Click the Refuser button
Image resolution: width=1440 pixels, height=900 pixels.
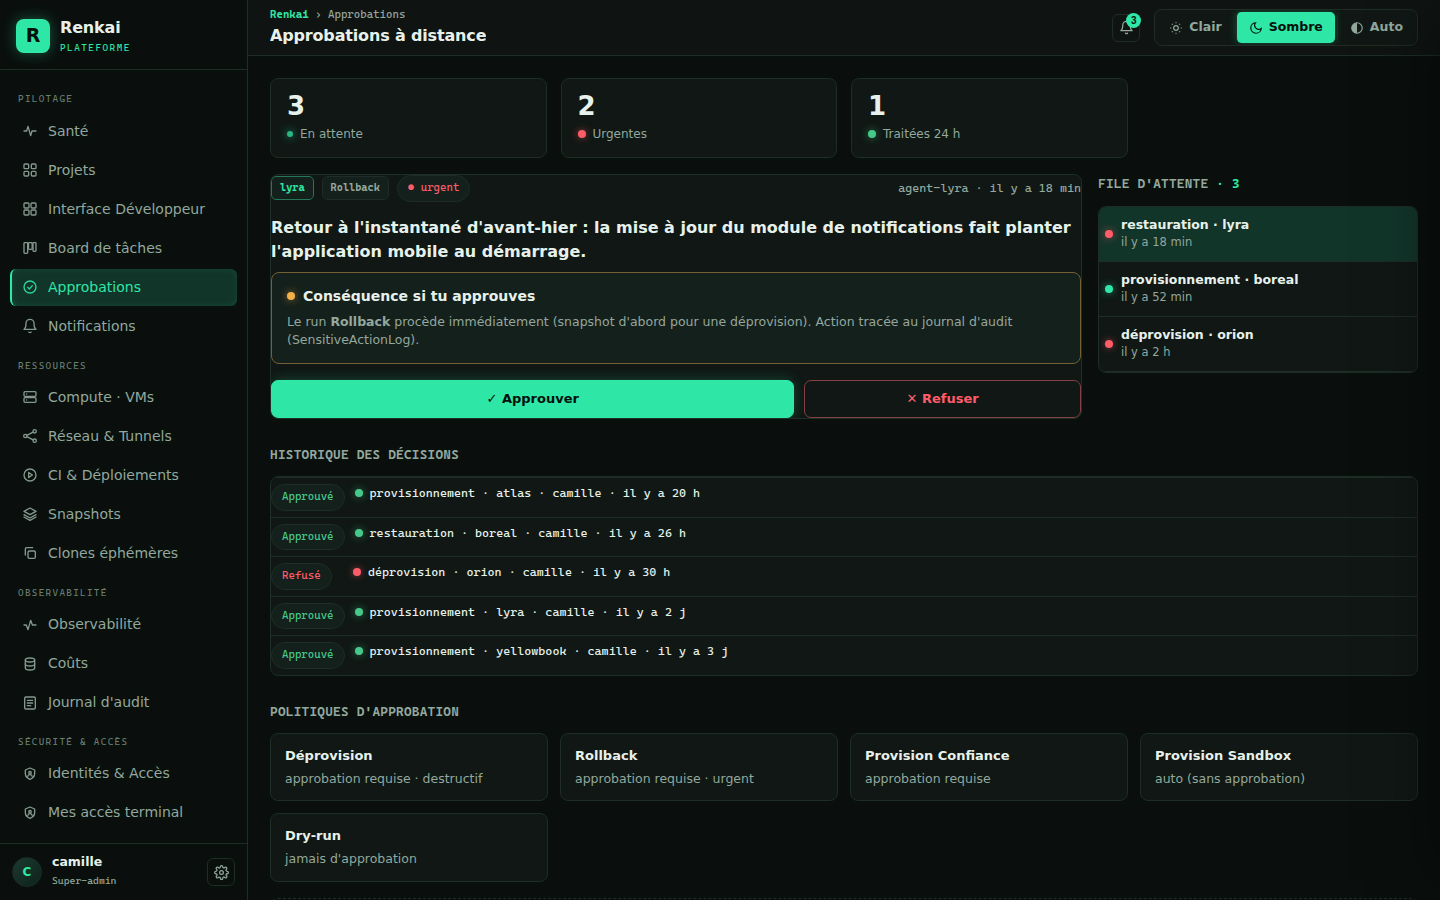(942, 399)
